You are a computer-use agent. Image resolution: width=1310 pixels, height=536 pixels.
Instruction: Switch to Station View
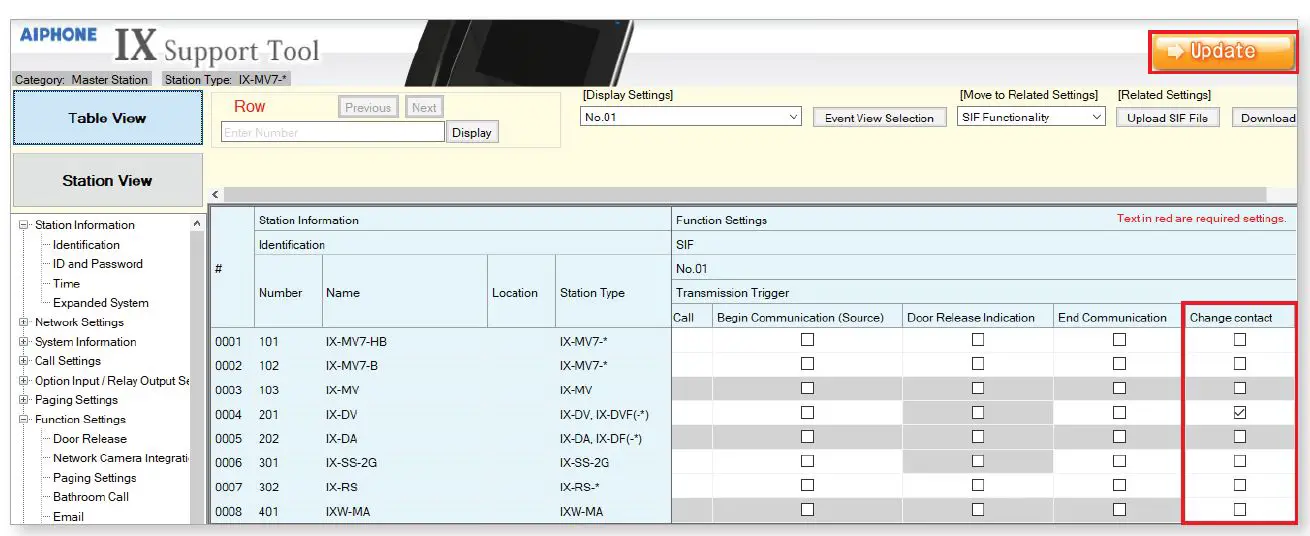pos(107,181)
